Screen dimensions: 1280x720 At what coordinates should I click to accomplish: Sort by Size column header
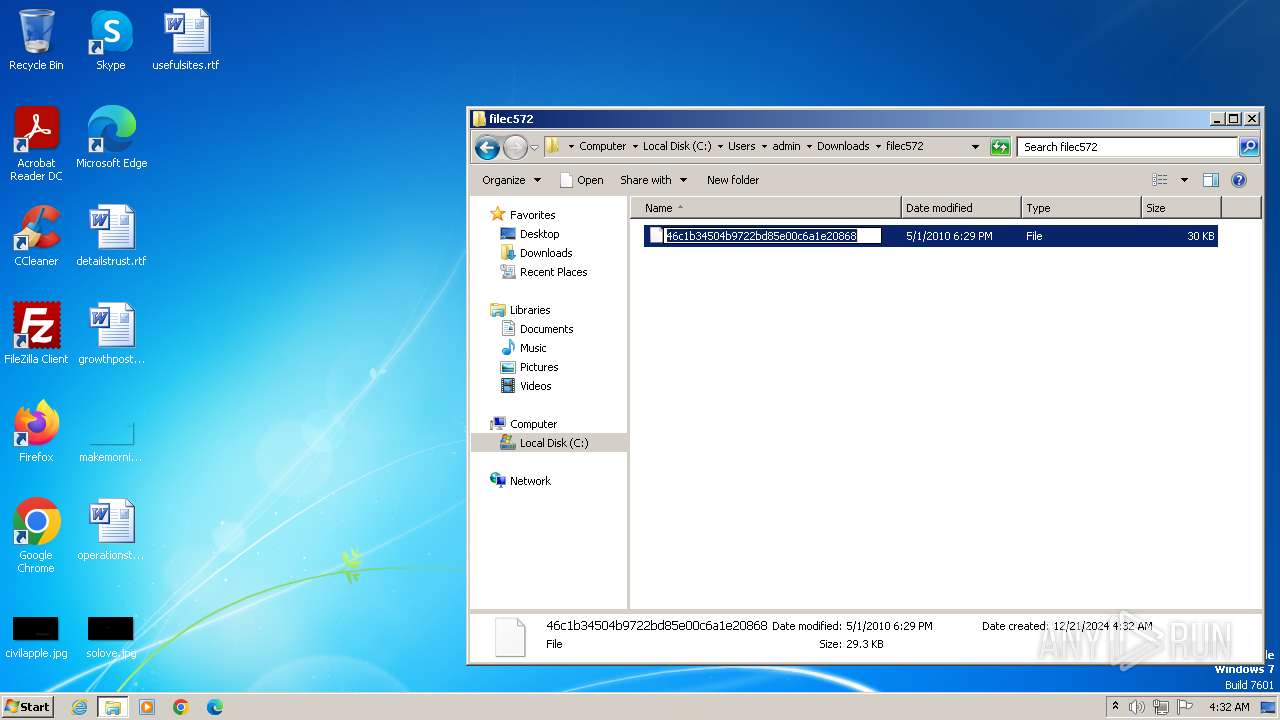(1181, 208)
